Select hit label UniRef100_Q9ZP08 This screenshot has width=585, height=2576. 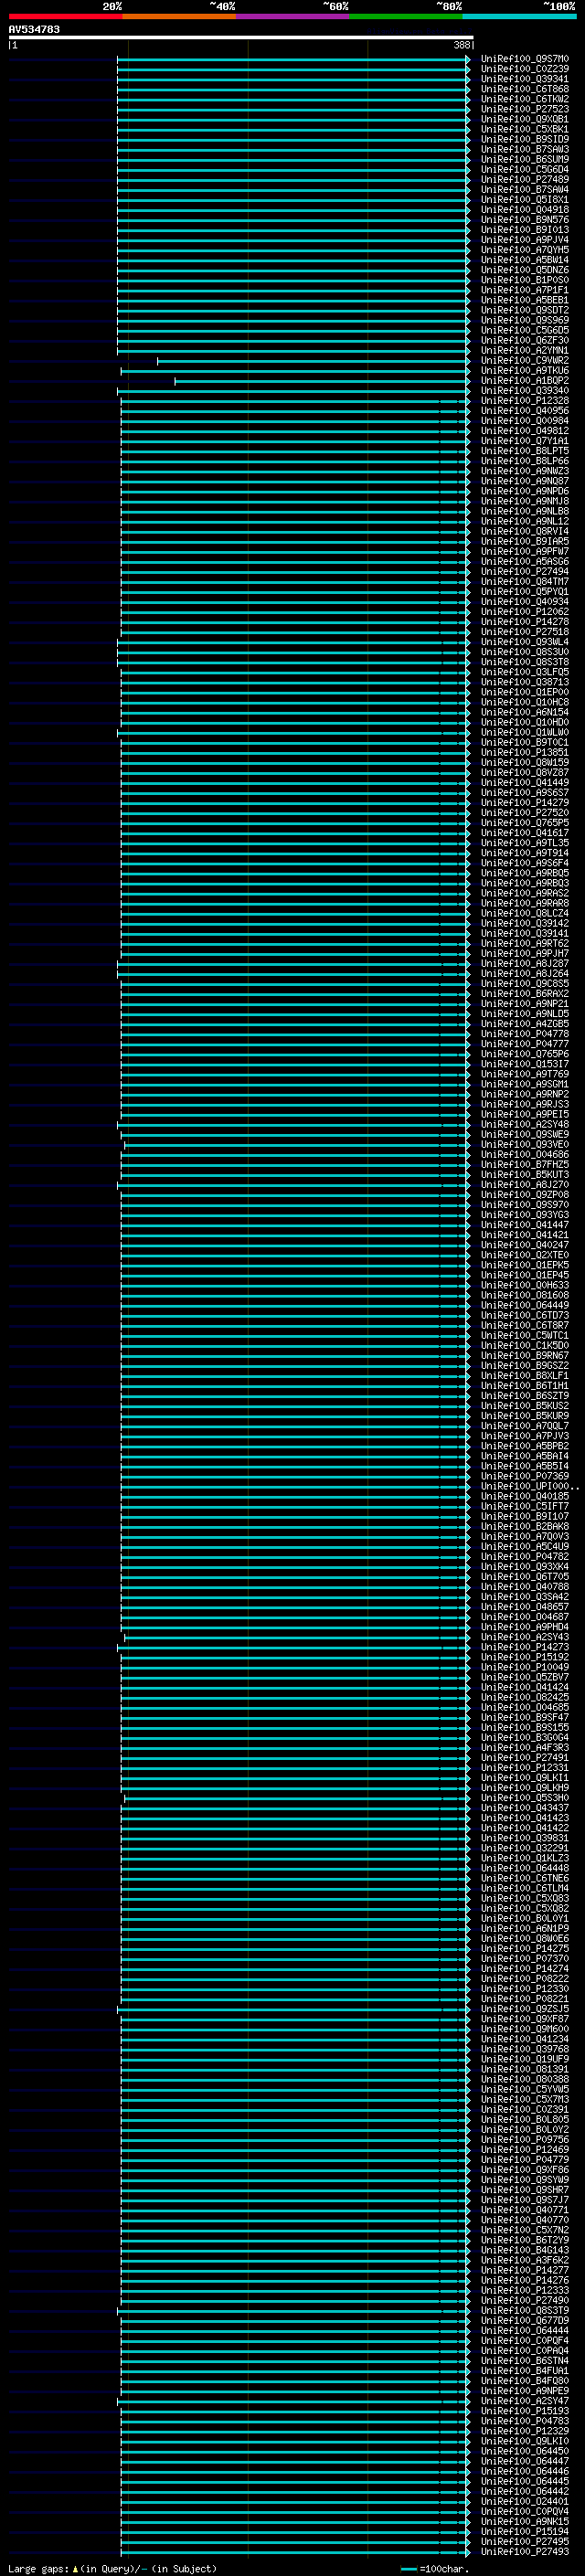pos(525,1194)
